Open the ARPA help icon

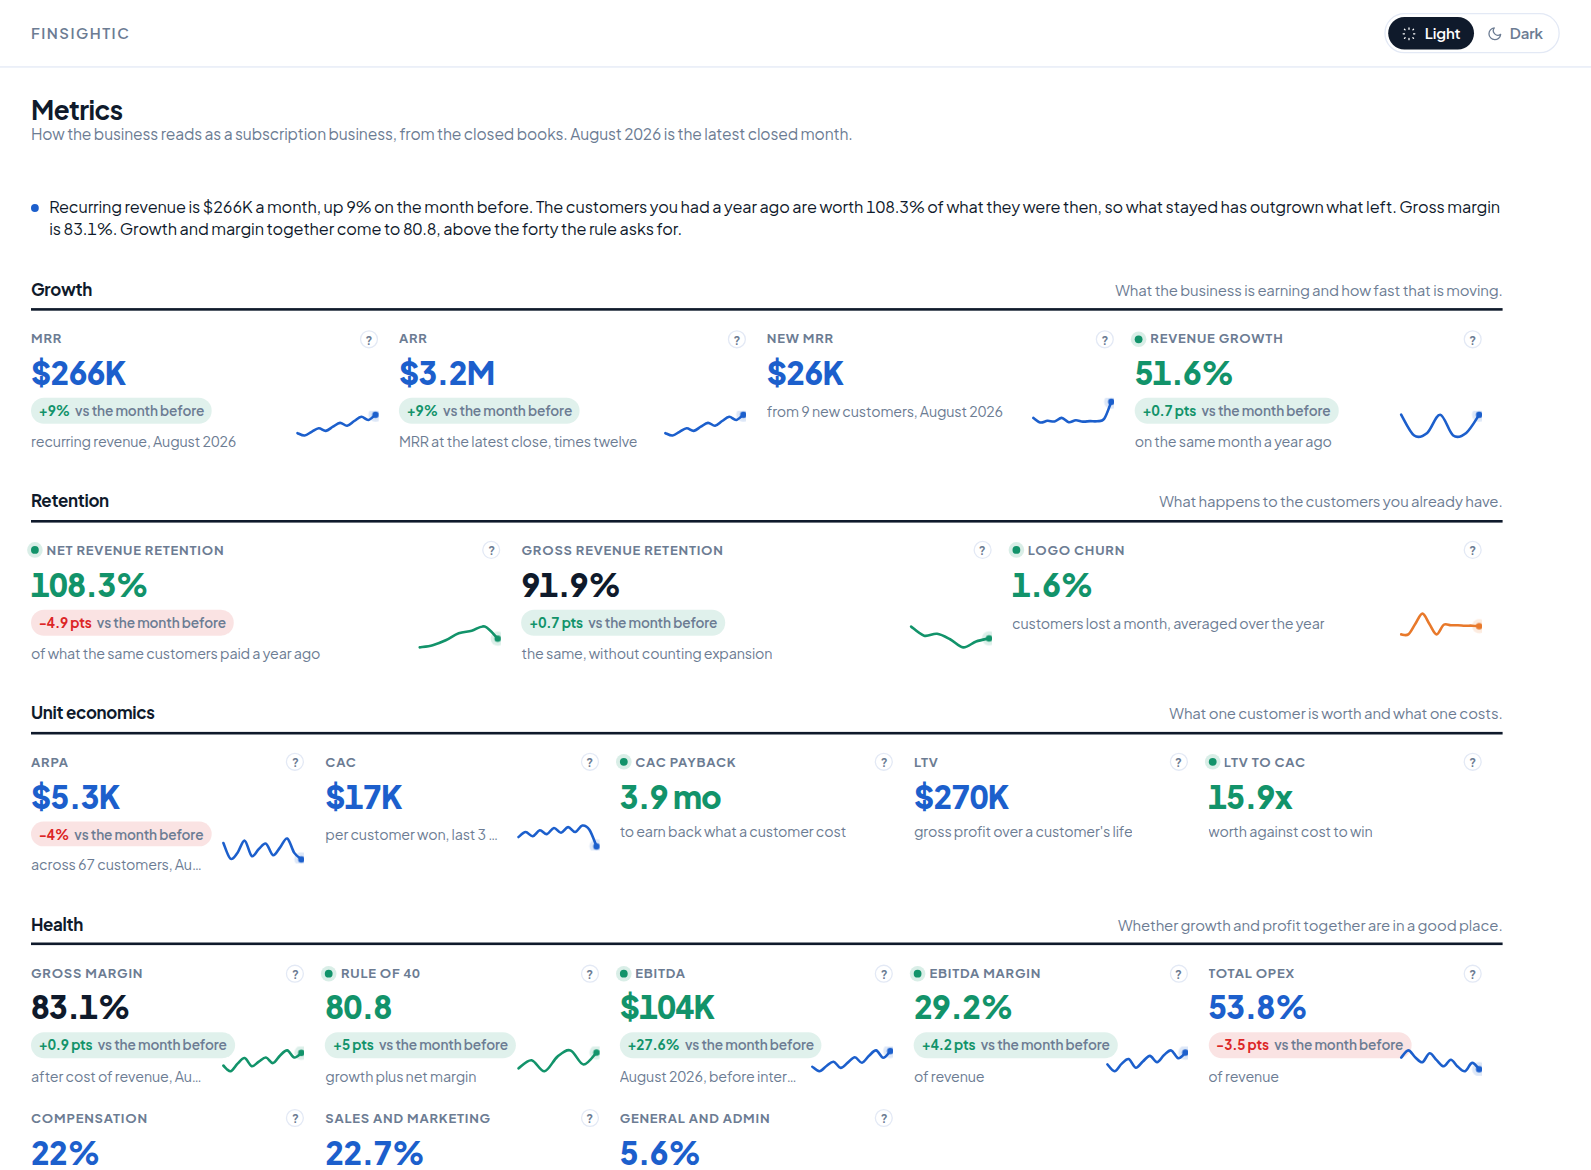pyautogui.click(x=295, y=762)
